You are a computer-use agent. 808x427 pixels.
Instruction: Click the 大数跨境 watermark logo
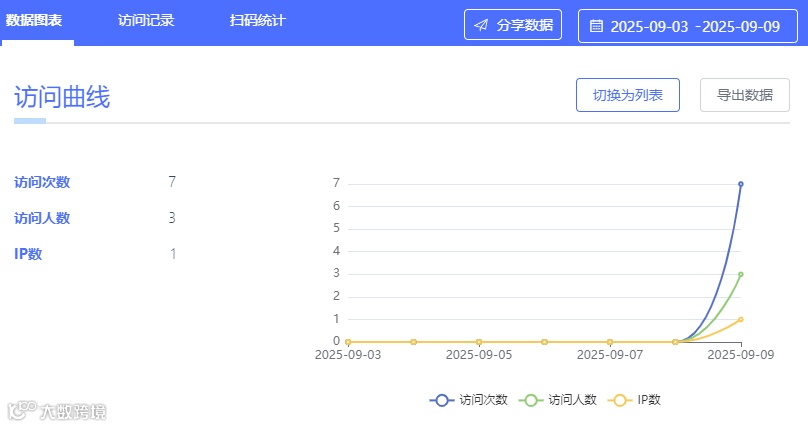[x=57, y=411]
